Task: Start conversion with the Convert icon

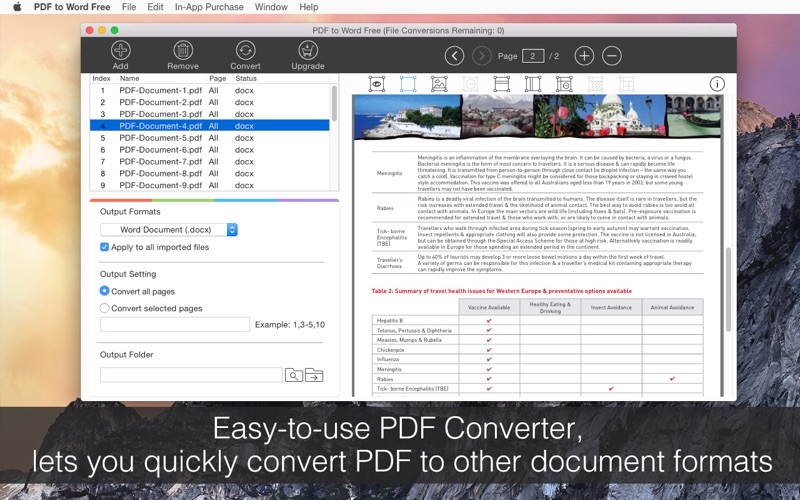Action: (x=245, y=55)
